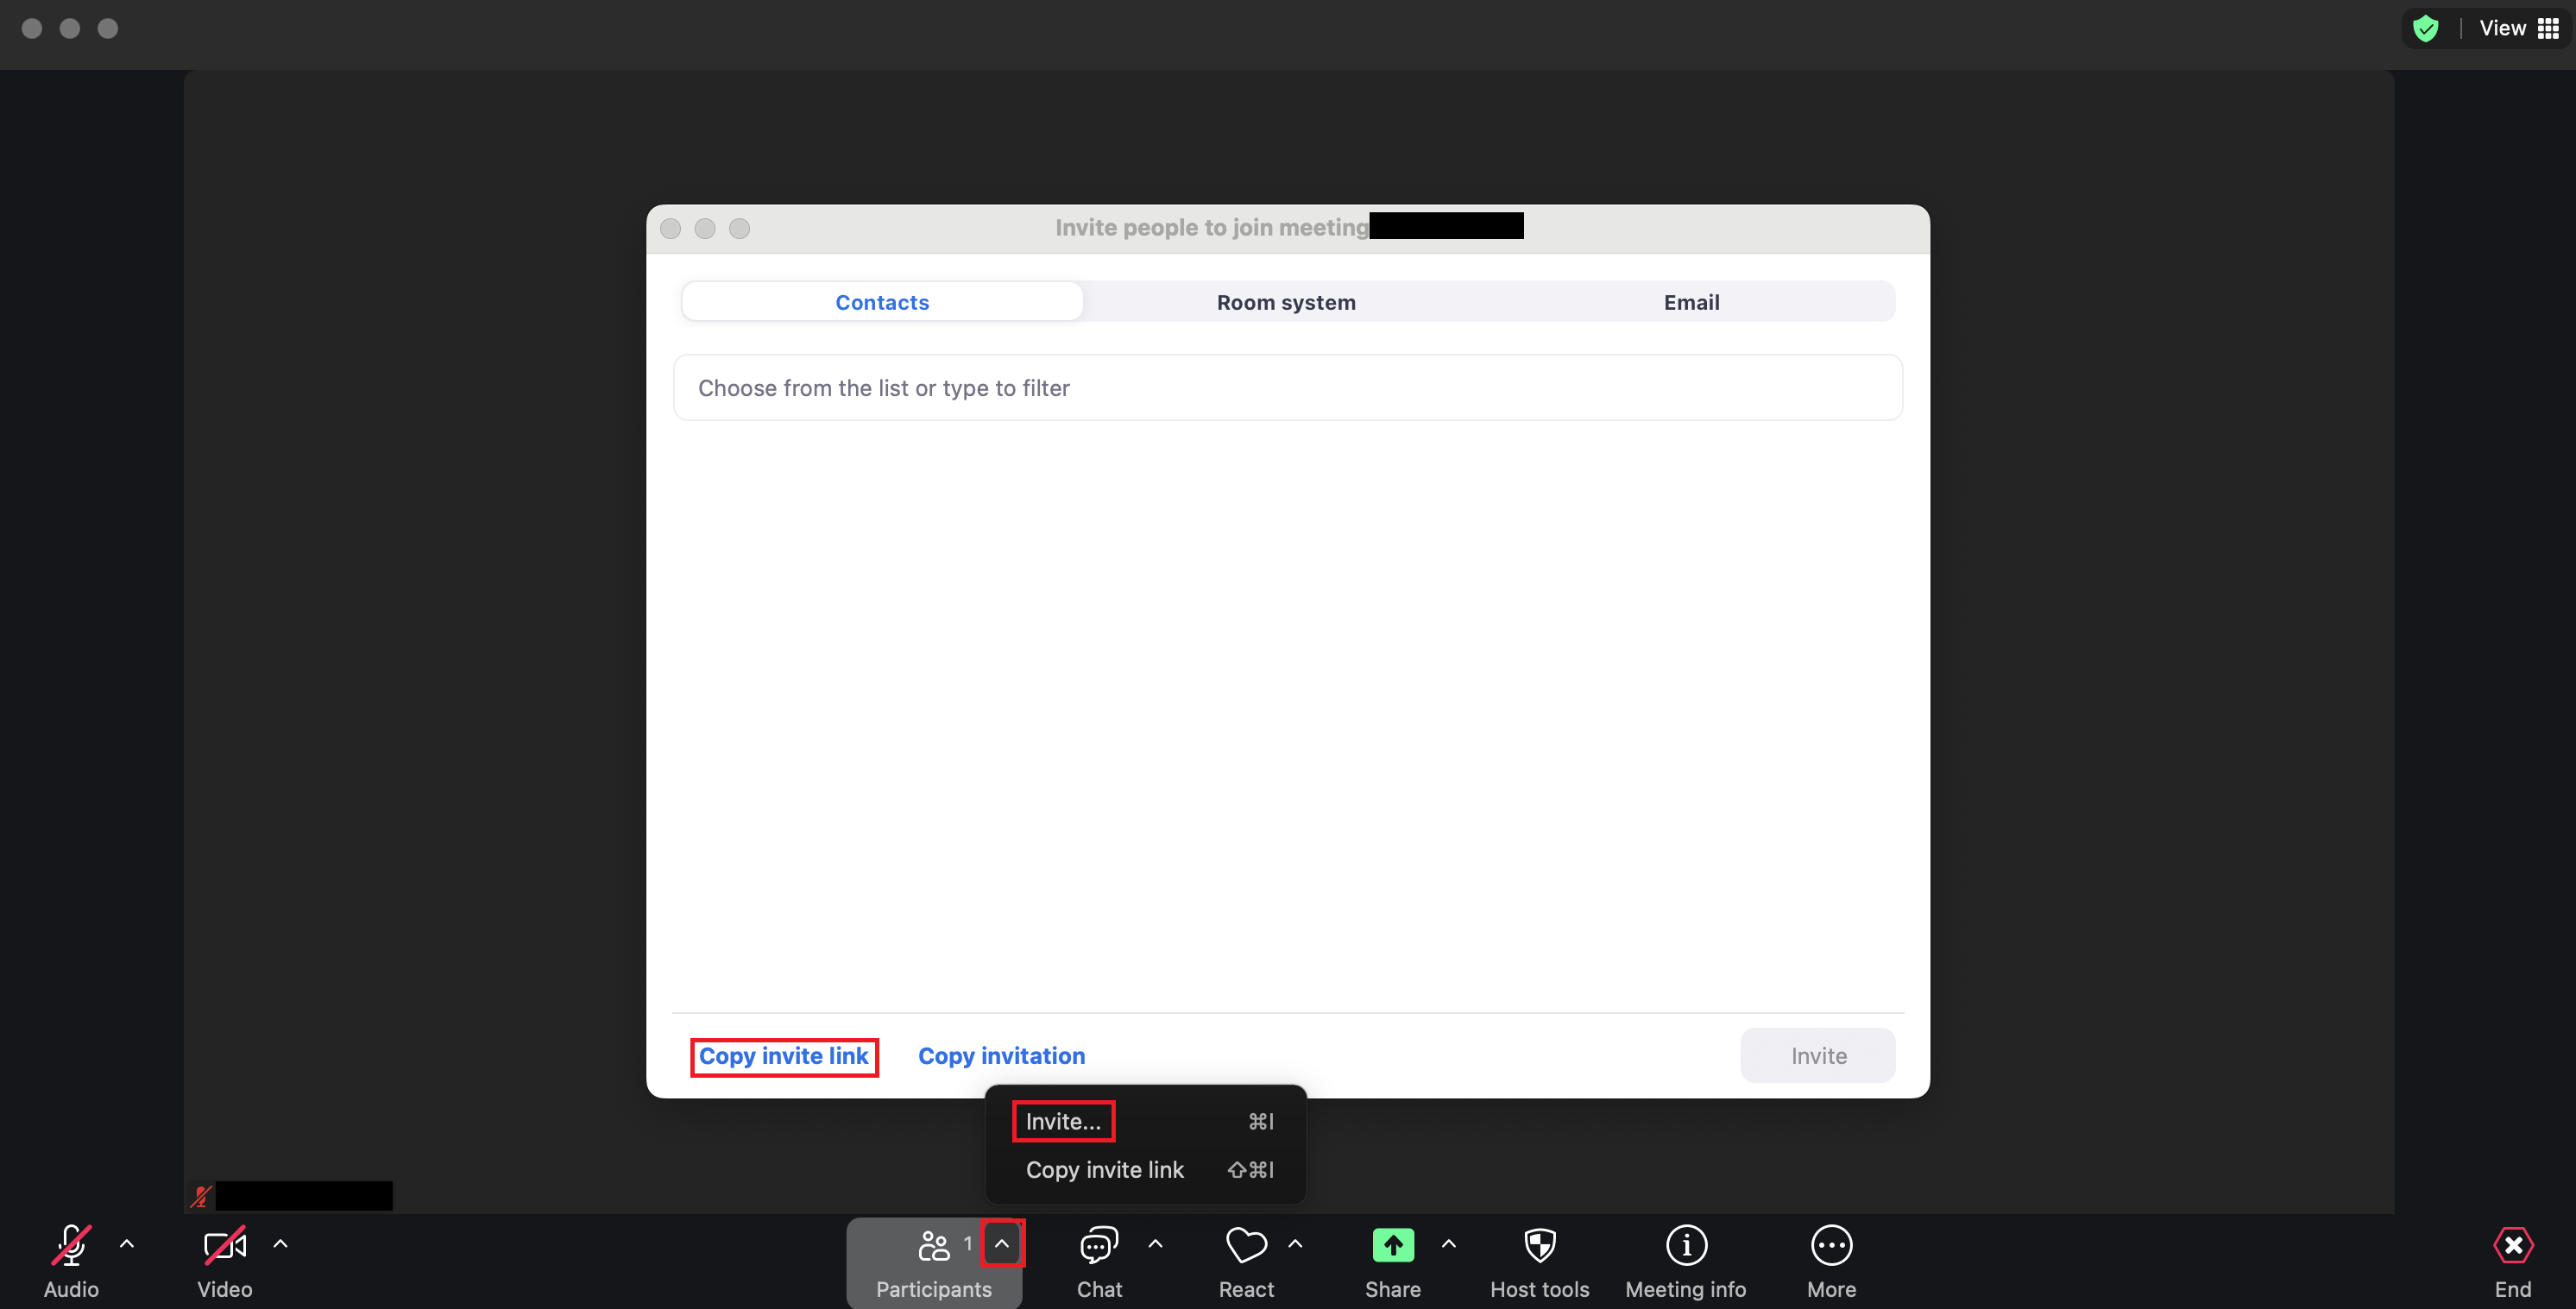The width and height of the screenshot is (2576, 1309).
Task: Start the camera video
Action: [x=224, y=1245]
